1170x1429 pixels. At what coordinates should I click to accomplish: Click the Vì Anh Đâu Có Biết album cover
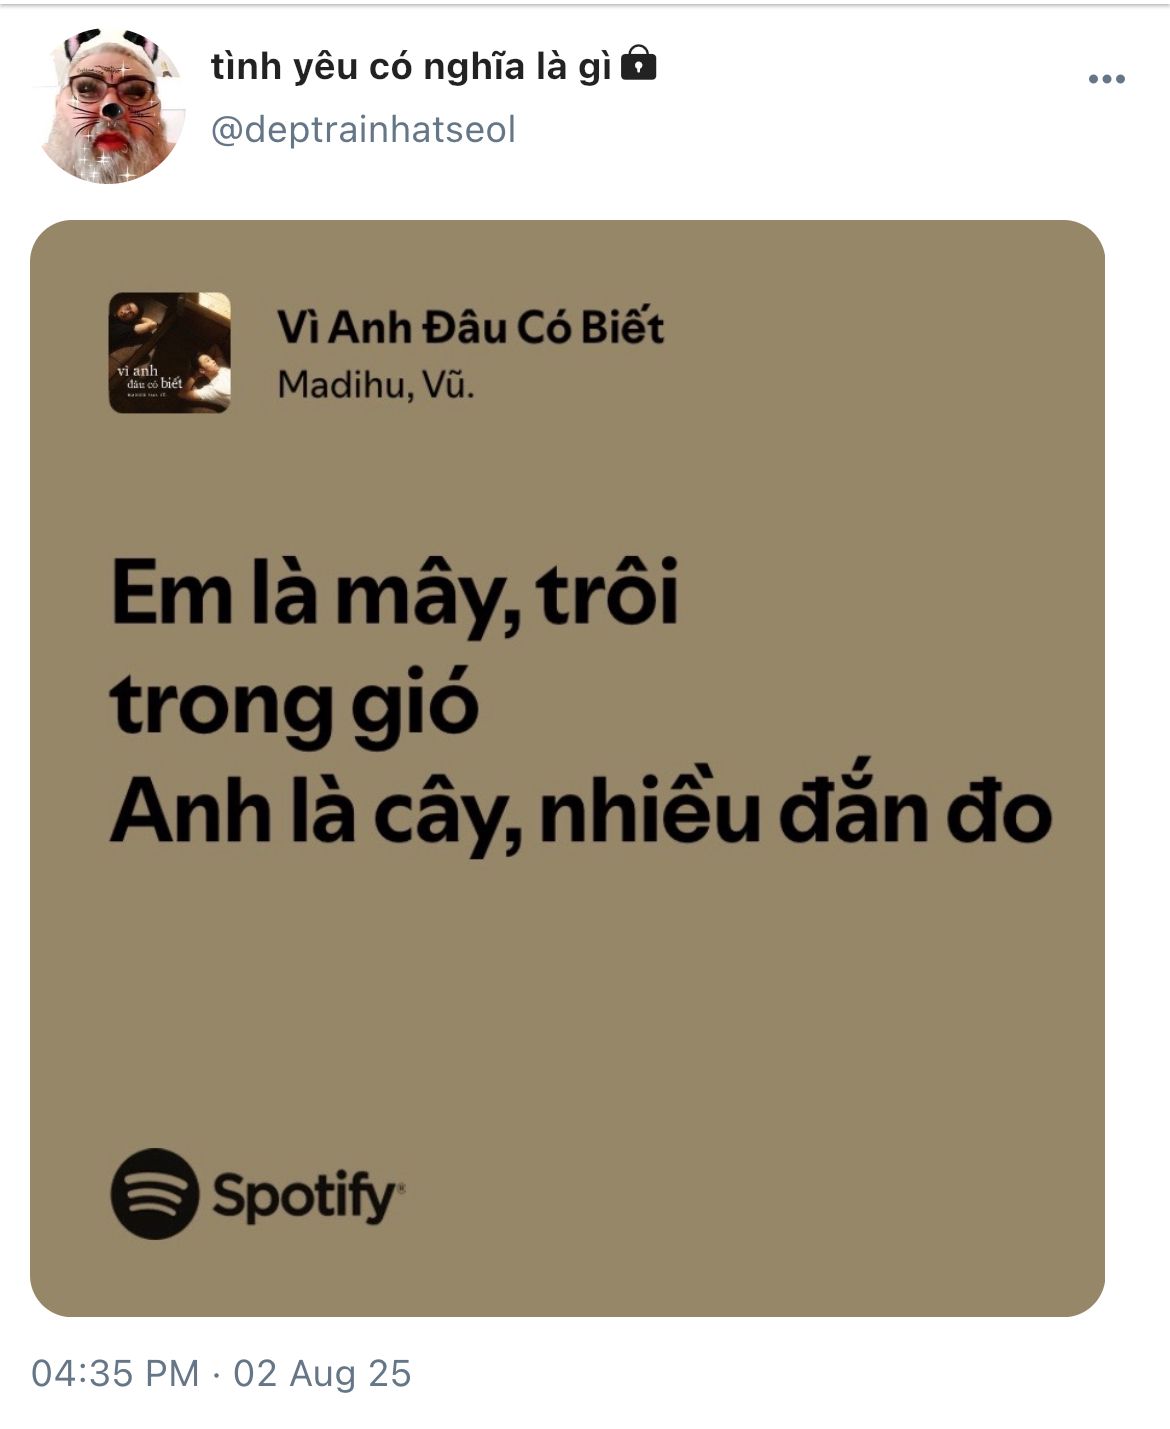[x=170, y=352]
